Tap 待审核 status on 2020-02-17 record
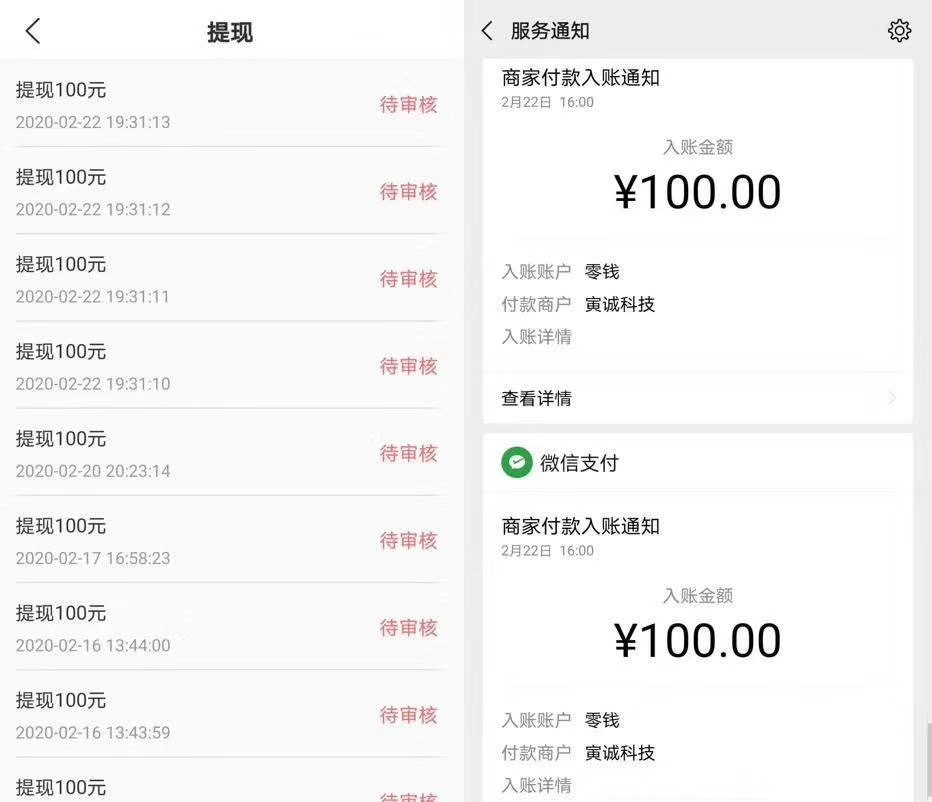The height and width of the screenshot is (802, 932). point(408,540)
